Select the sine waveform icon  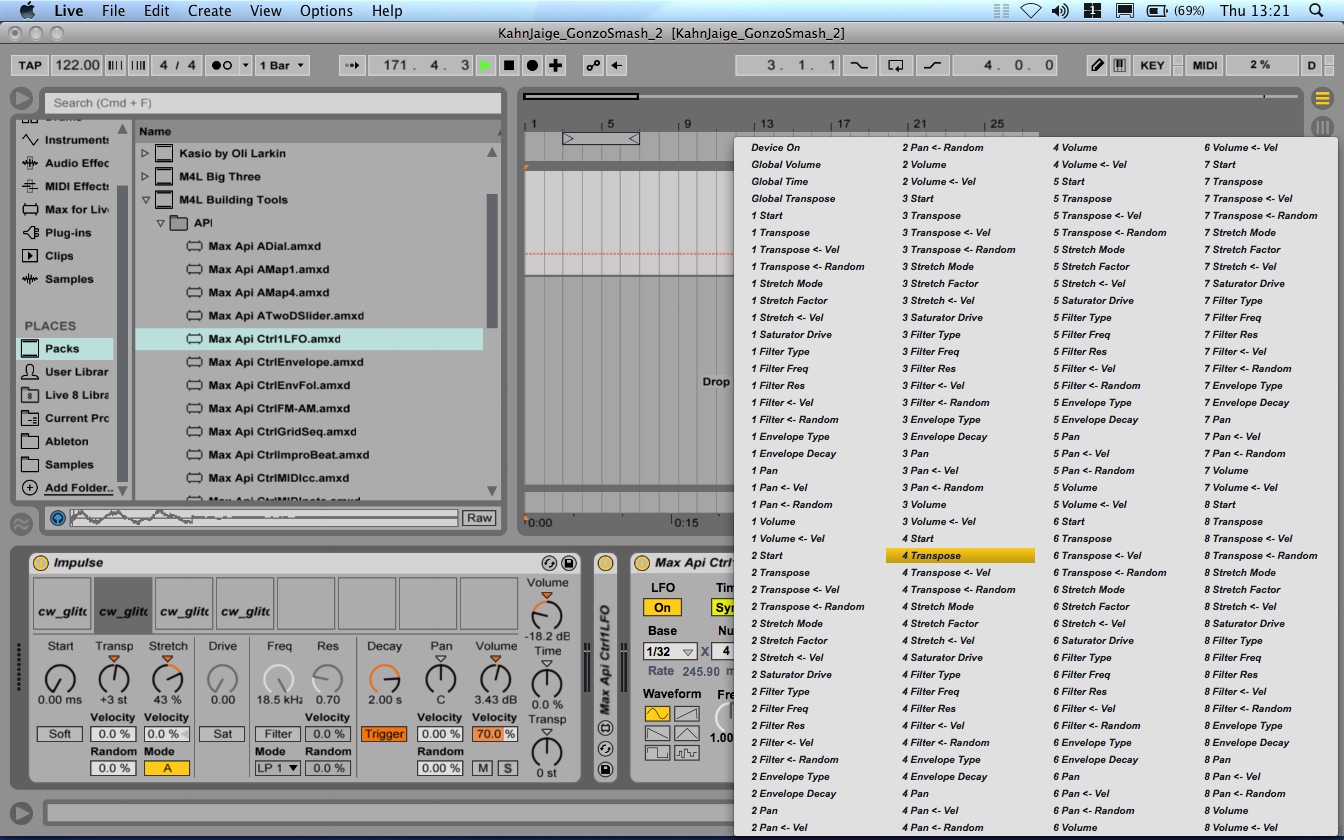(657, 714)
